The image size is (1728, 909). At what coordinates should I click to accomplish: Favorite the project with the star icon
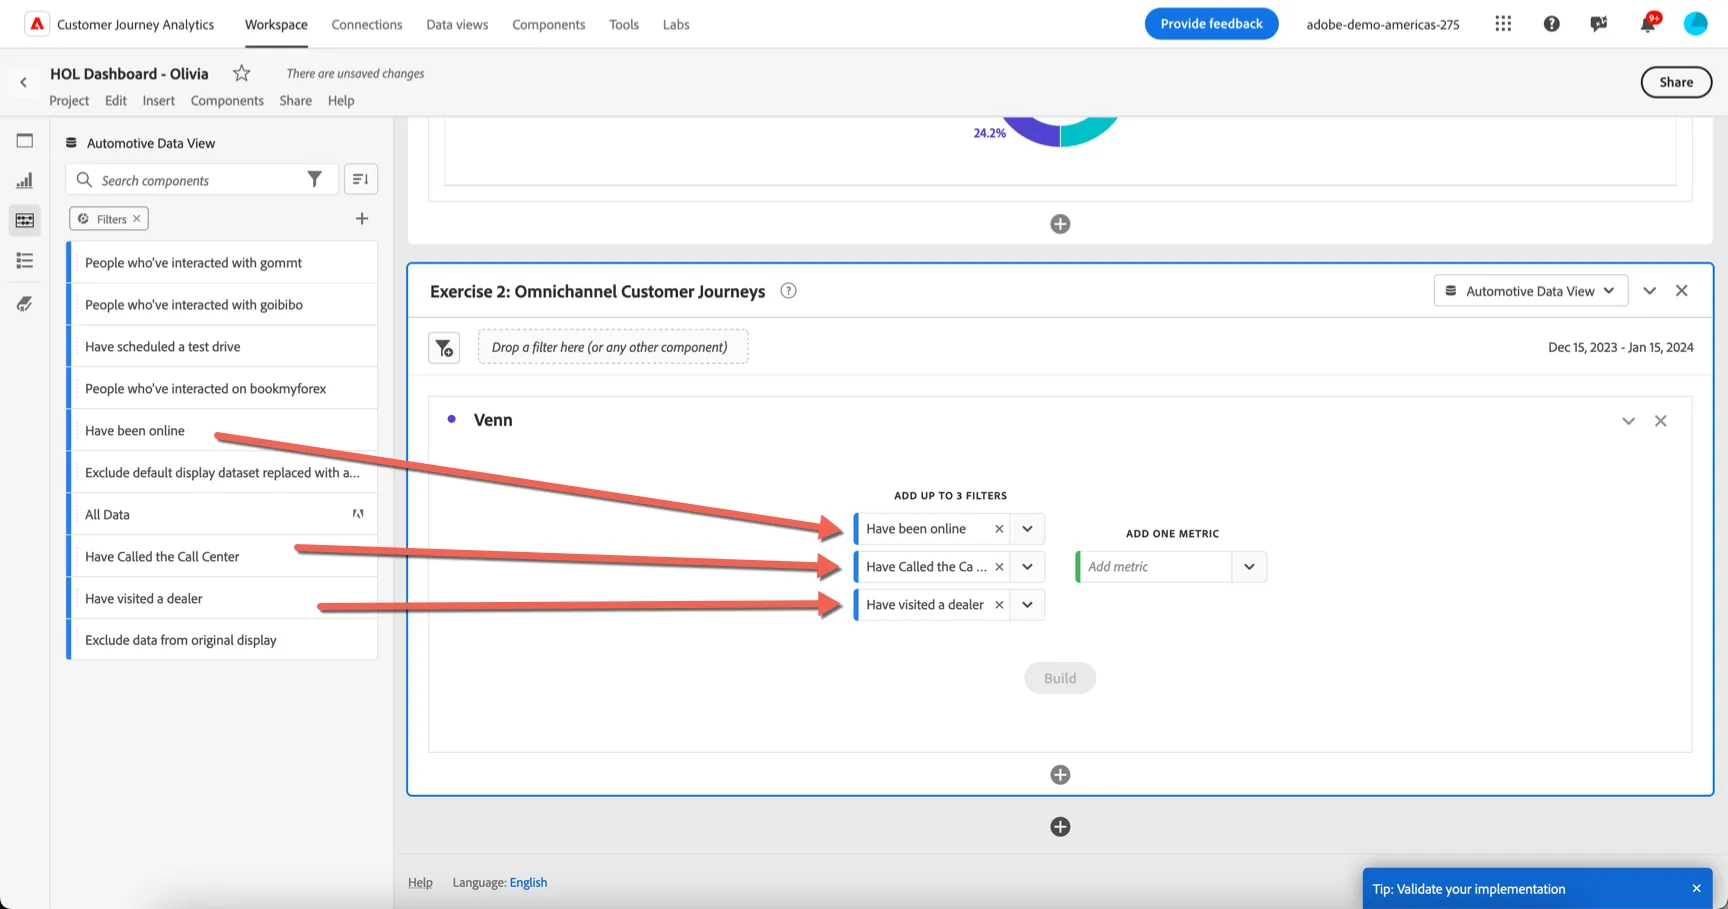click(x=241, y=73)
